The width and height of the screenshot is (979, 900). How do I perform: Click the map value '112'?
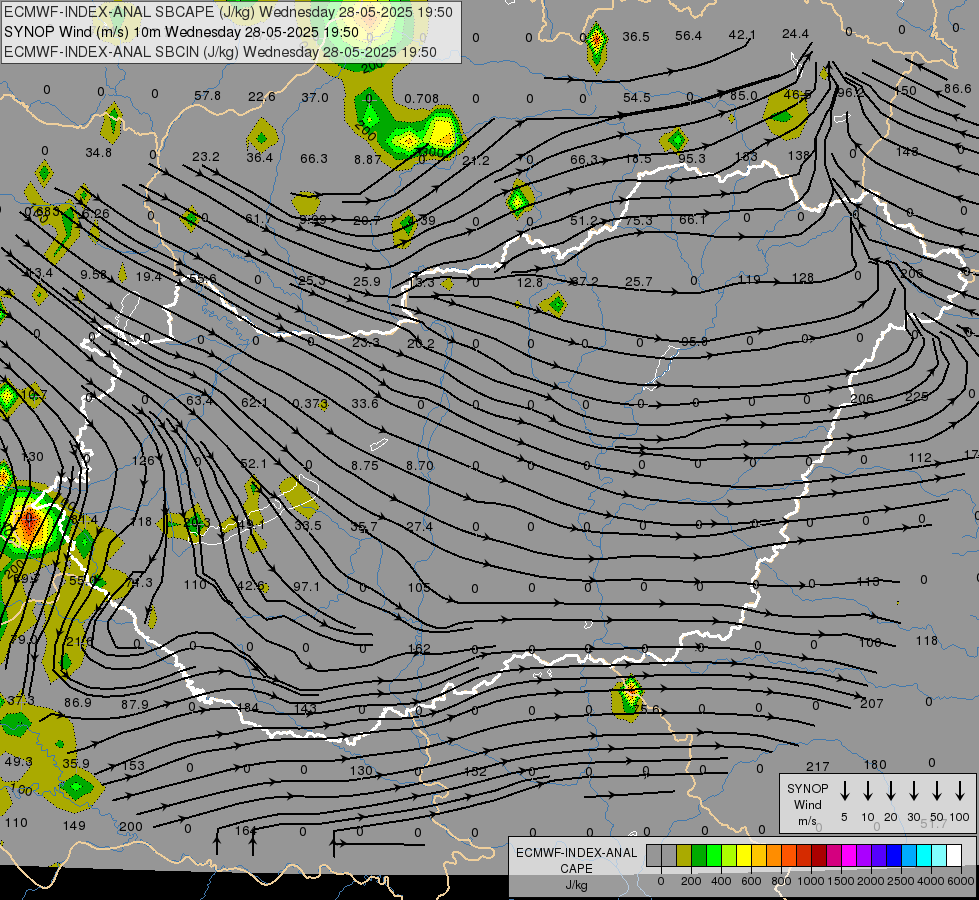tap(920, 458)
